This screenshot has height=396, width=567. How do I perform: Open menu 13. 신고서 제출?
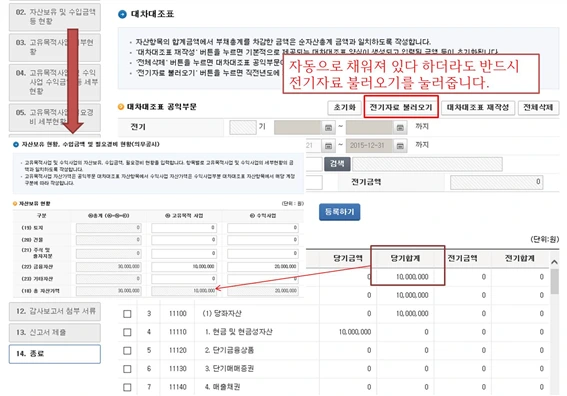pos(55,332)
